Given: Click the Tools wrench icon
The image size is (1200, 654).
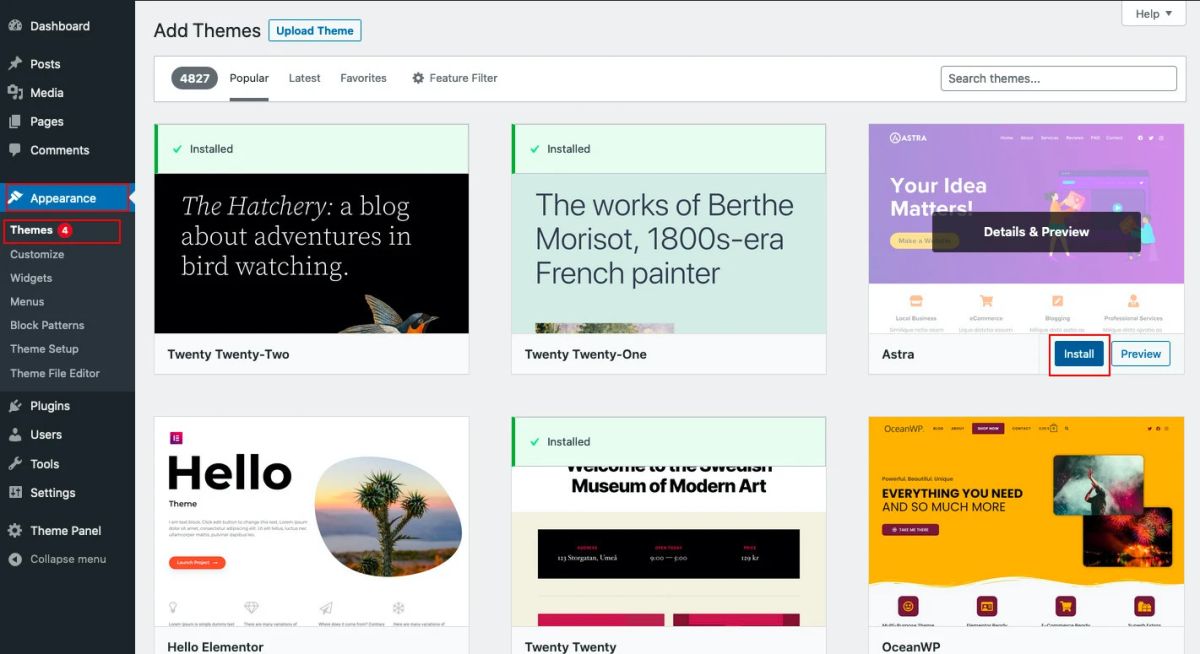Looking at the screenshot, I should [x=15, y=464].
